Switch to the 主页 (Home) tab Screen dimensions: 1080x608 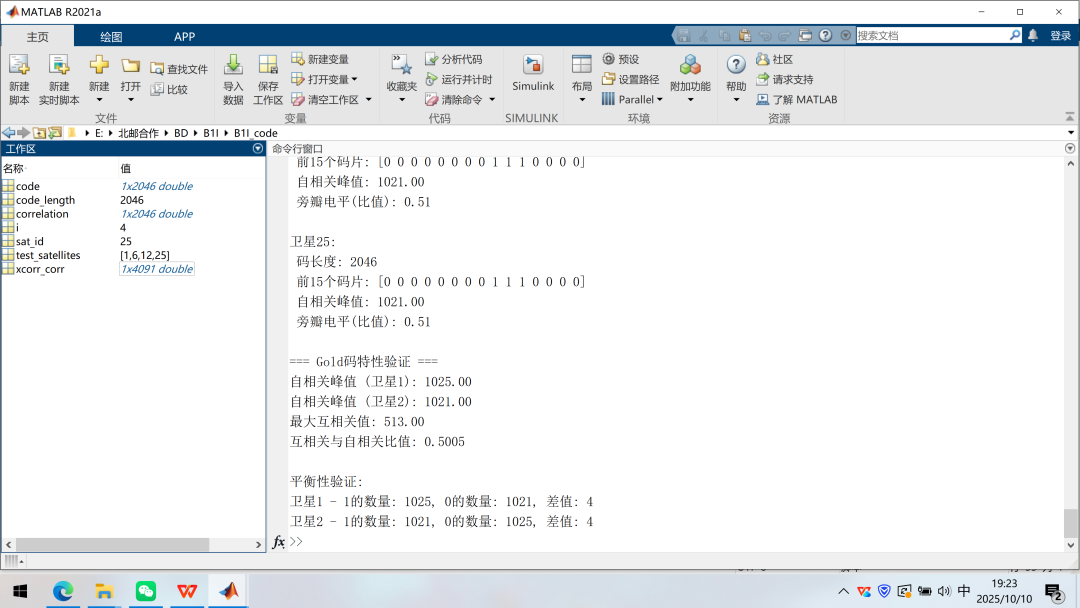(38, 36)
